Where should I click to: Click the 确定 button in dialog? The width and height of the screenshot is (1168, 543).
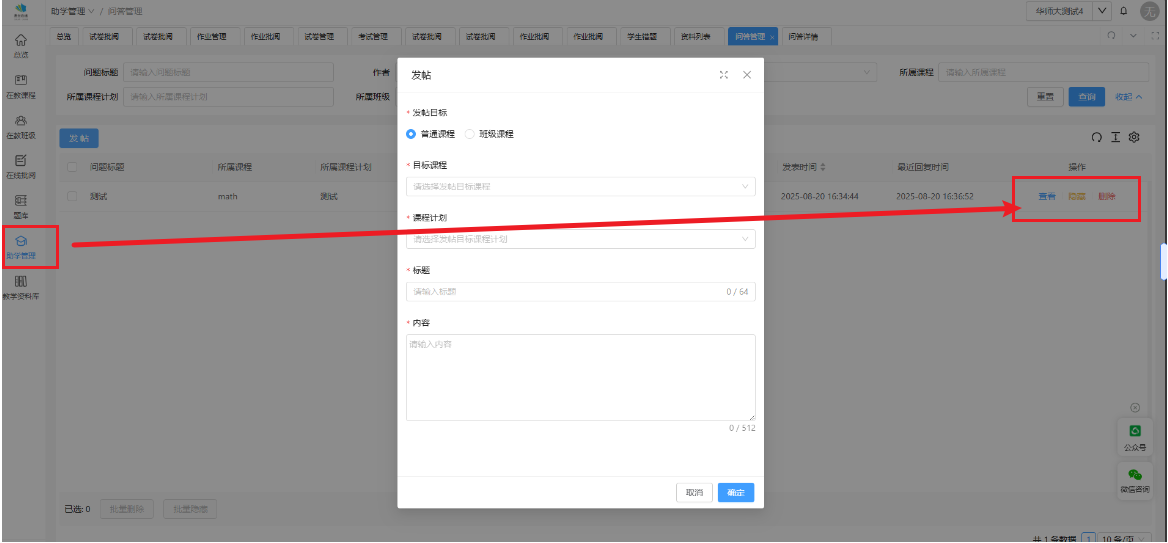pyautogui.click(x=735, y=492)
